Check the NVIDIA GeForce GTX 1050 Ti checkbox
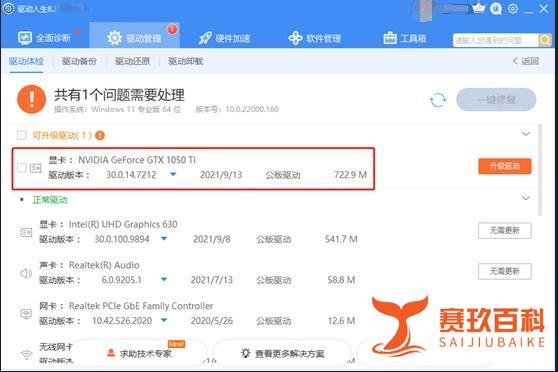This screenshot has width=558, height=372. [22, 167]
